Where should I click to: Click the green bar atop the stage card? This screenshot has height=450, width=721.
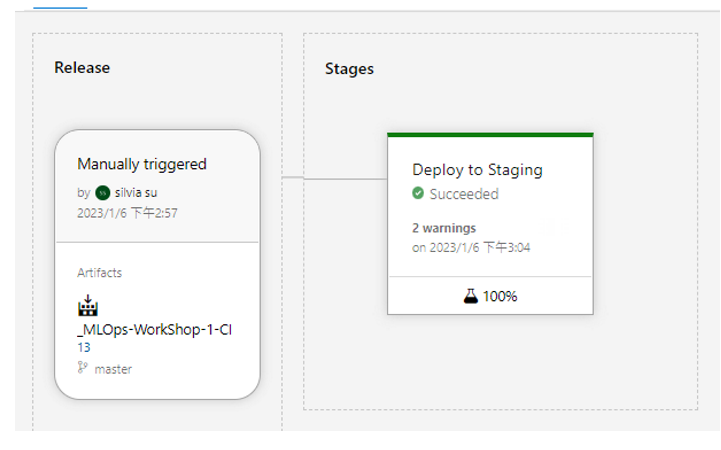pyautogui.click(x=490, y=135)
